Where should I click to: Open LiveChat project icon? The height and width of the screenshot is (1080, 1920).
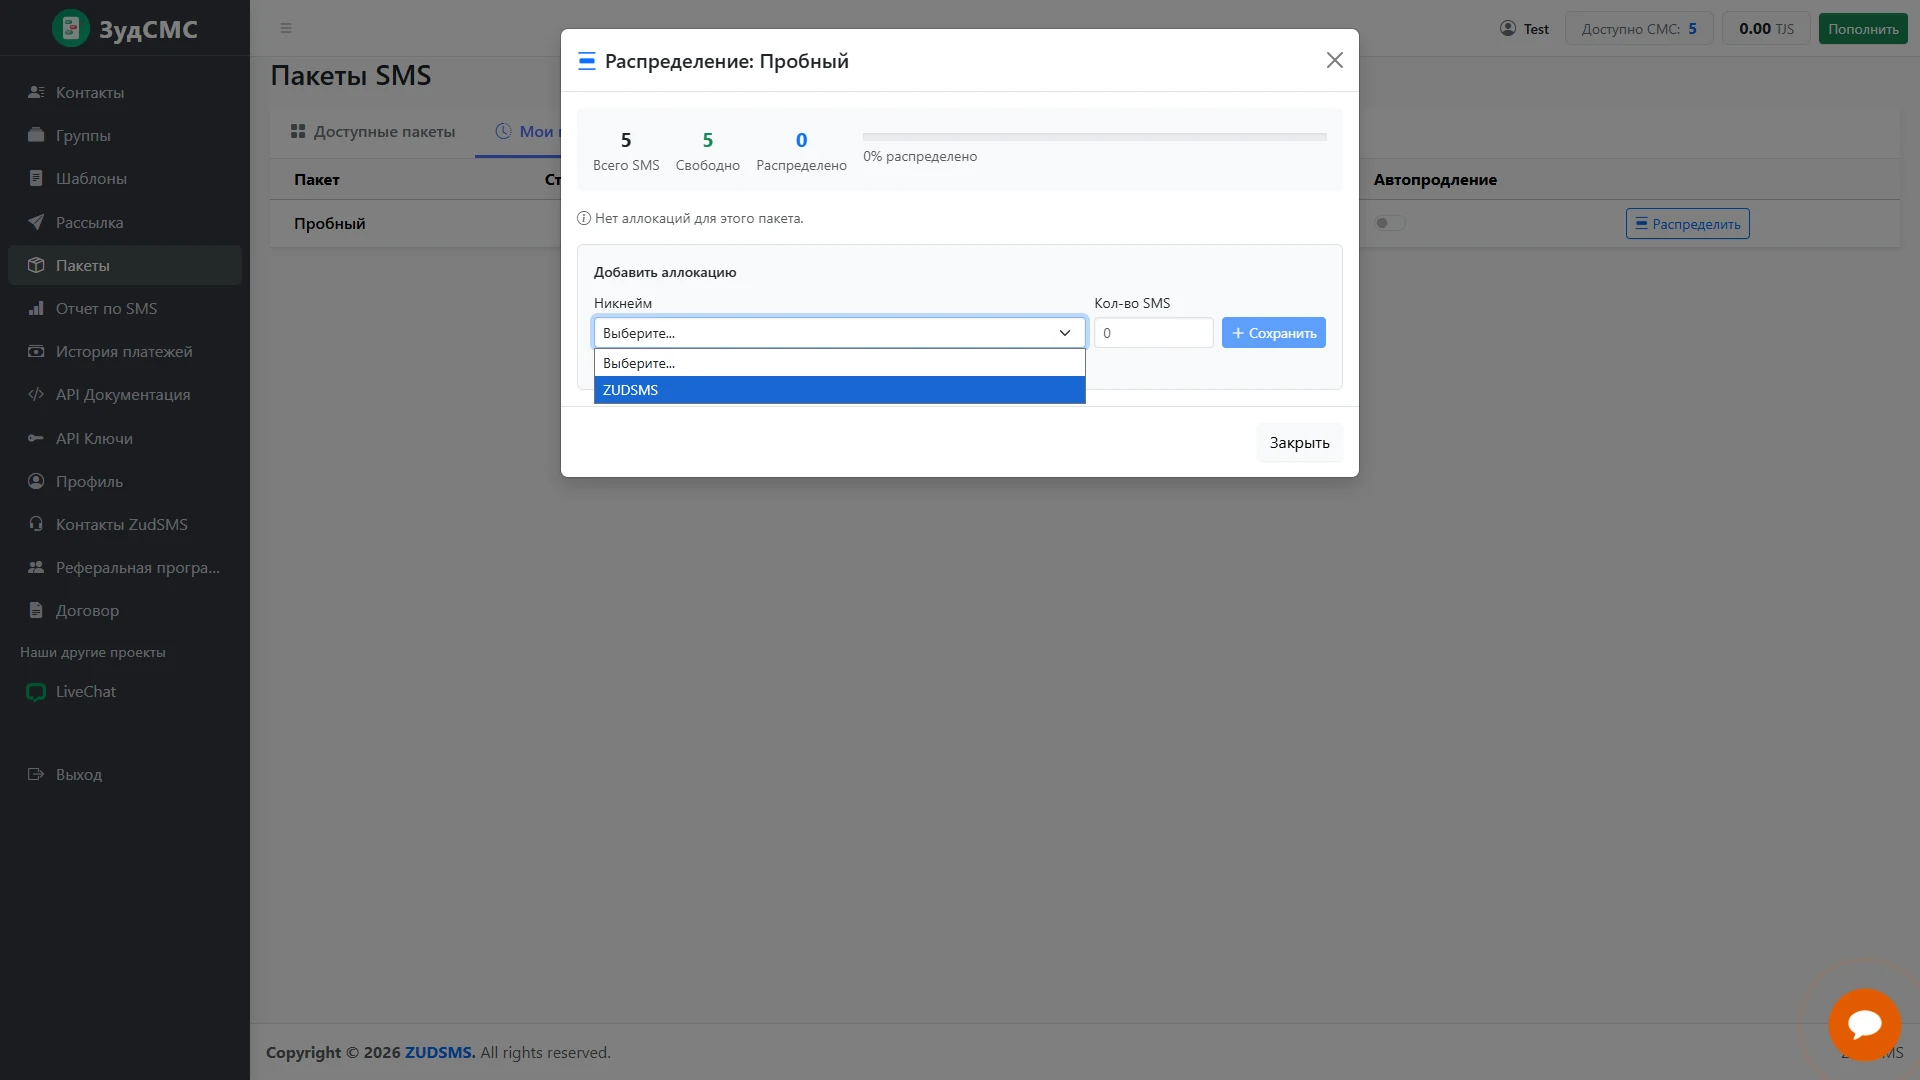point(36,692)
